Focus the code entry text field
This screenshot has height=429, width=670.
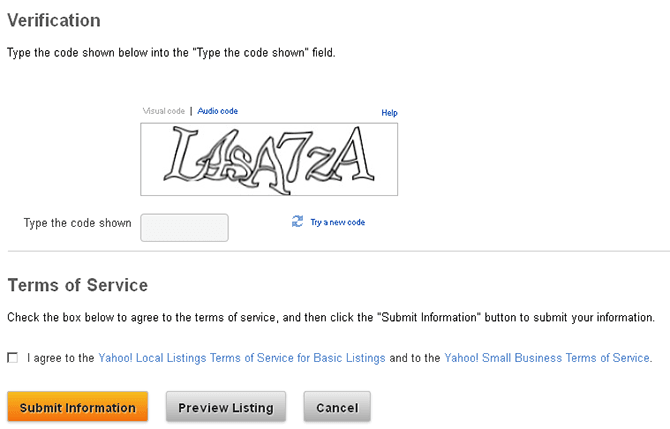tap(184, 227)
